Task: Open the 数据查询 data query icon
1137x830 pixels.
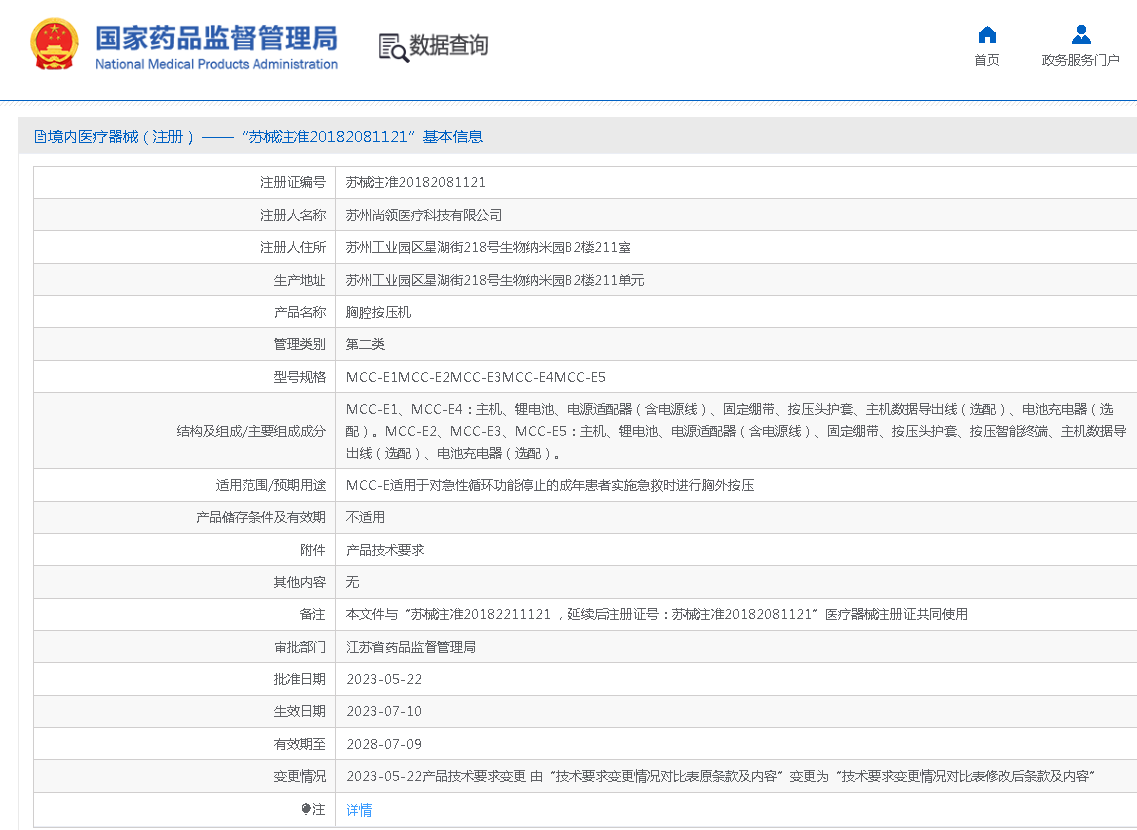Action: [434, 45]
